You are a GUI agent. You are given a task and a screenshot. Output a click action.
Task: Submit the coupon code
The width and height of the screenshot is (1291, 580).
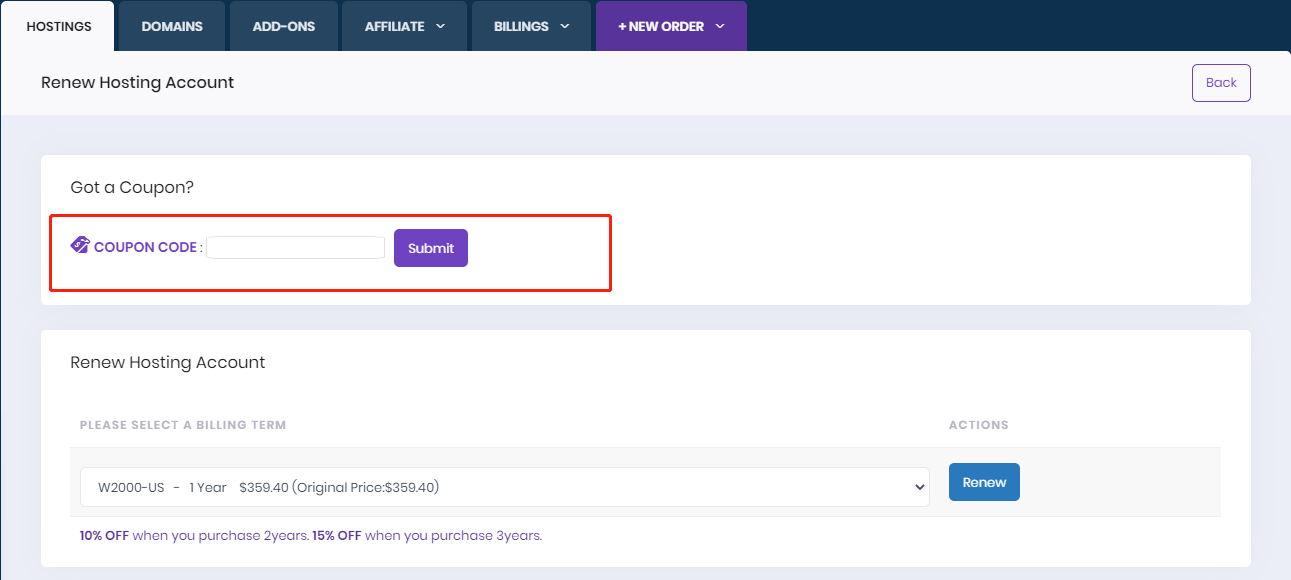pyautogui.click(x=430, y=248)
